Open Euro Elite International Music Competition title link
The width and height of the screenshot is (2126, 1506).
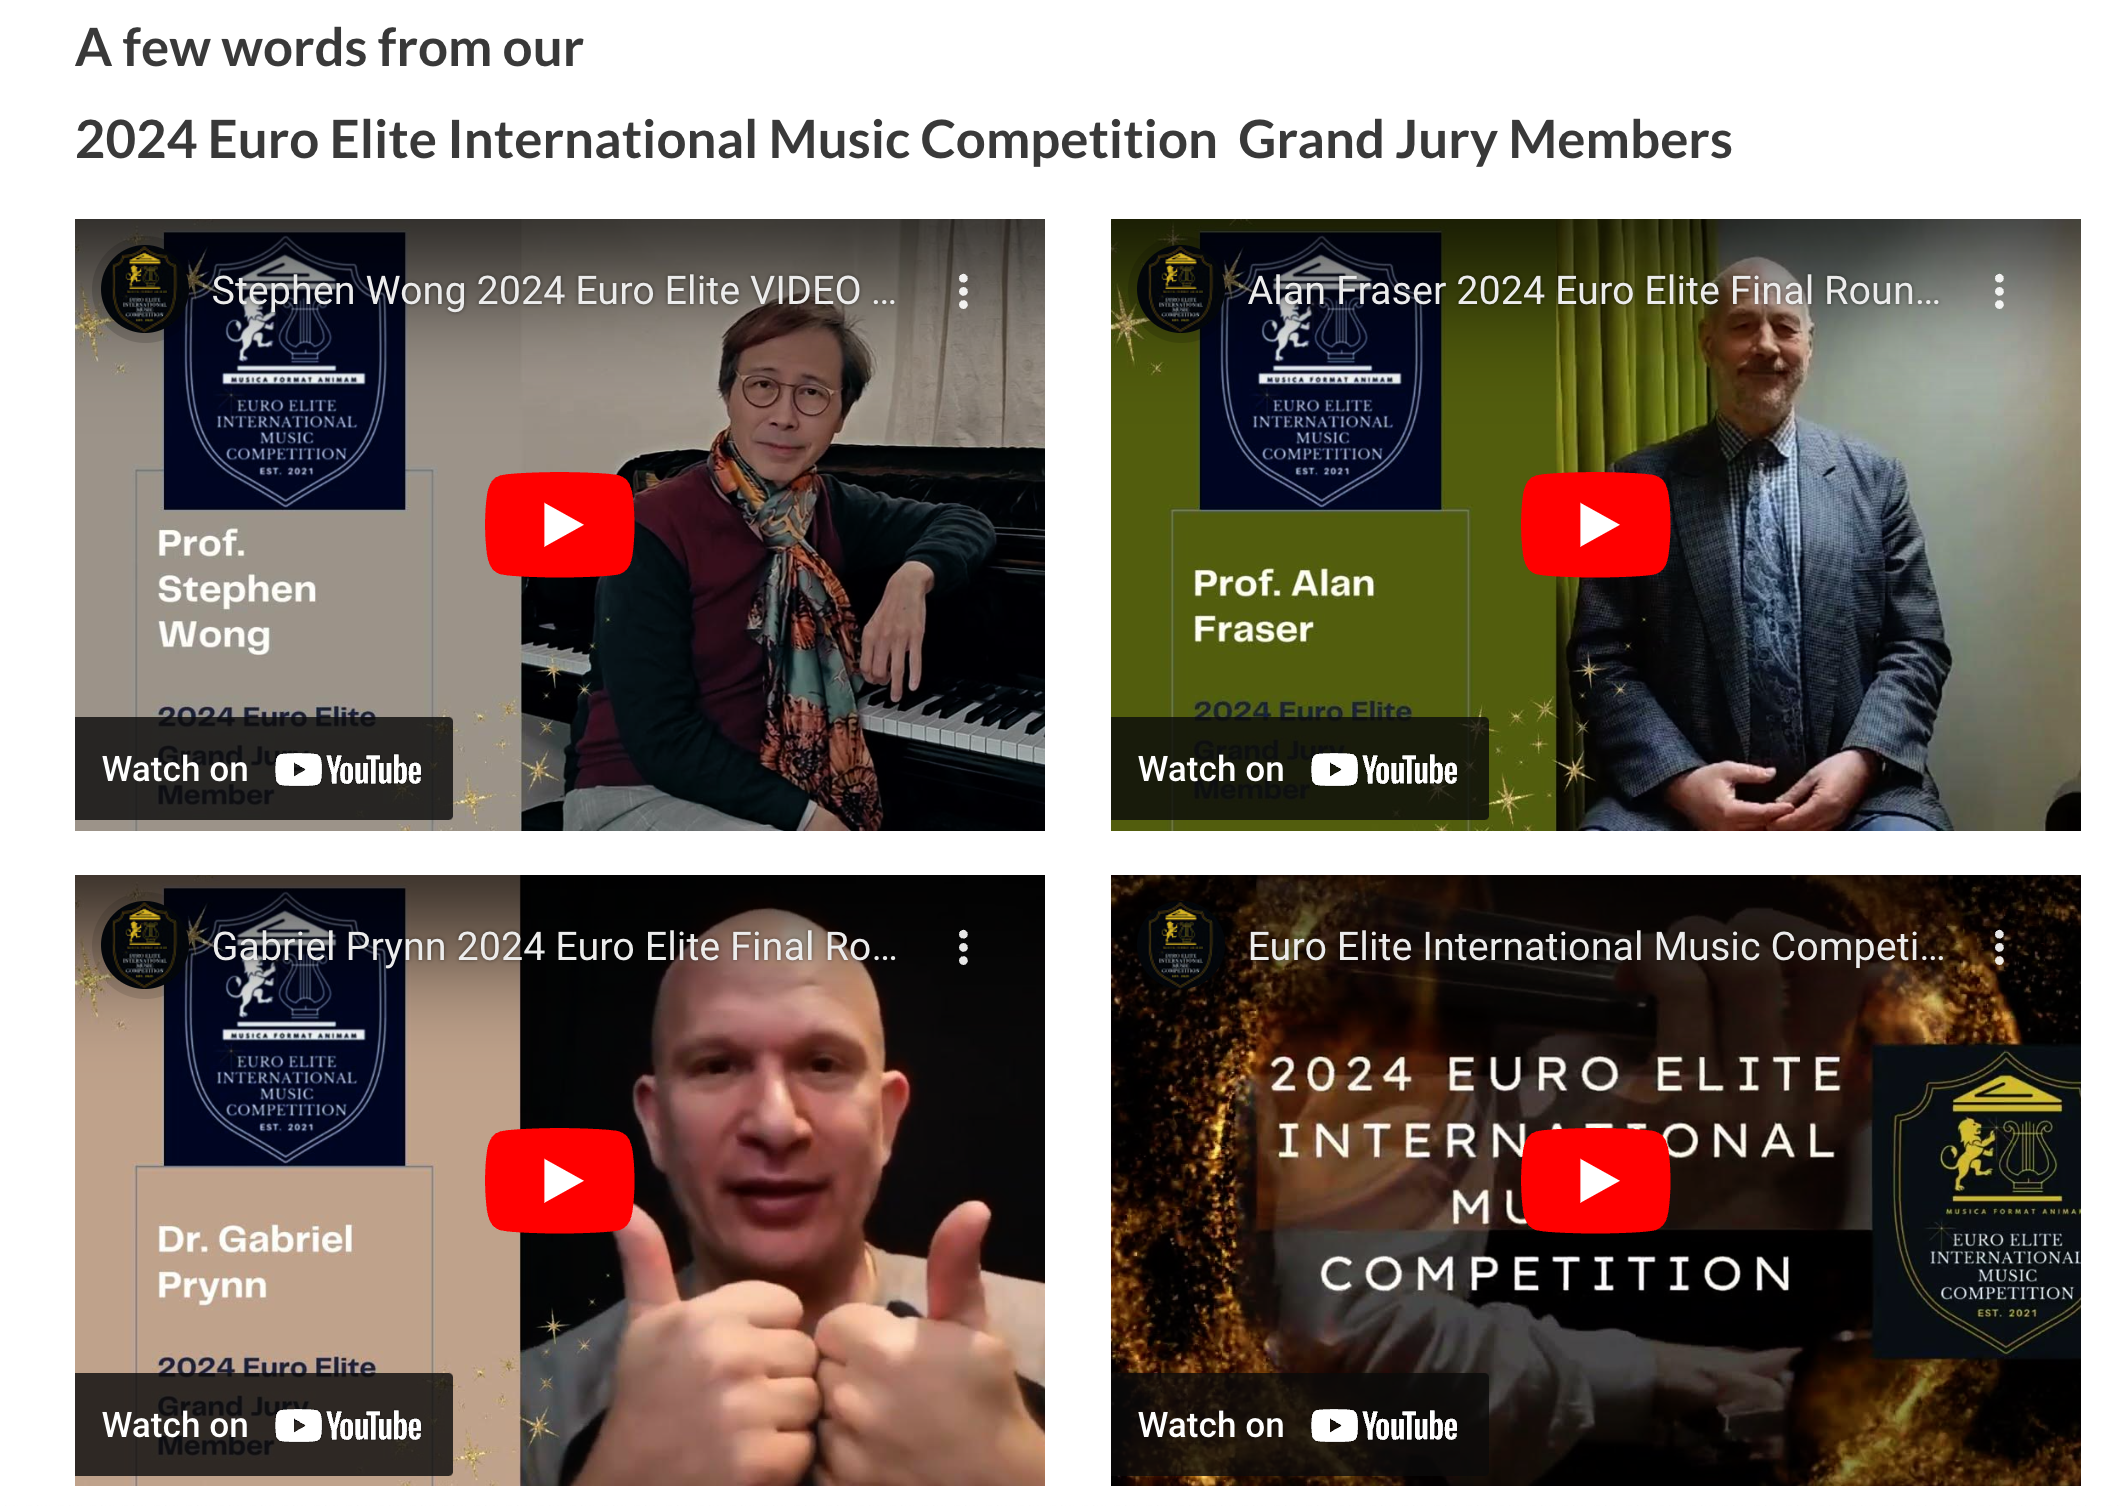(x=1596, y=947)
